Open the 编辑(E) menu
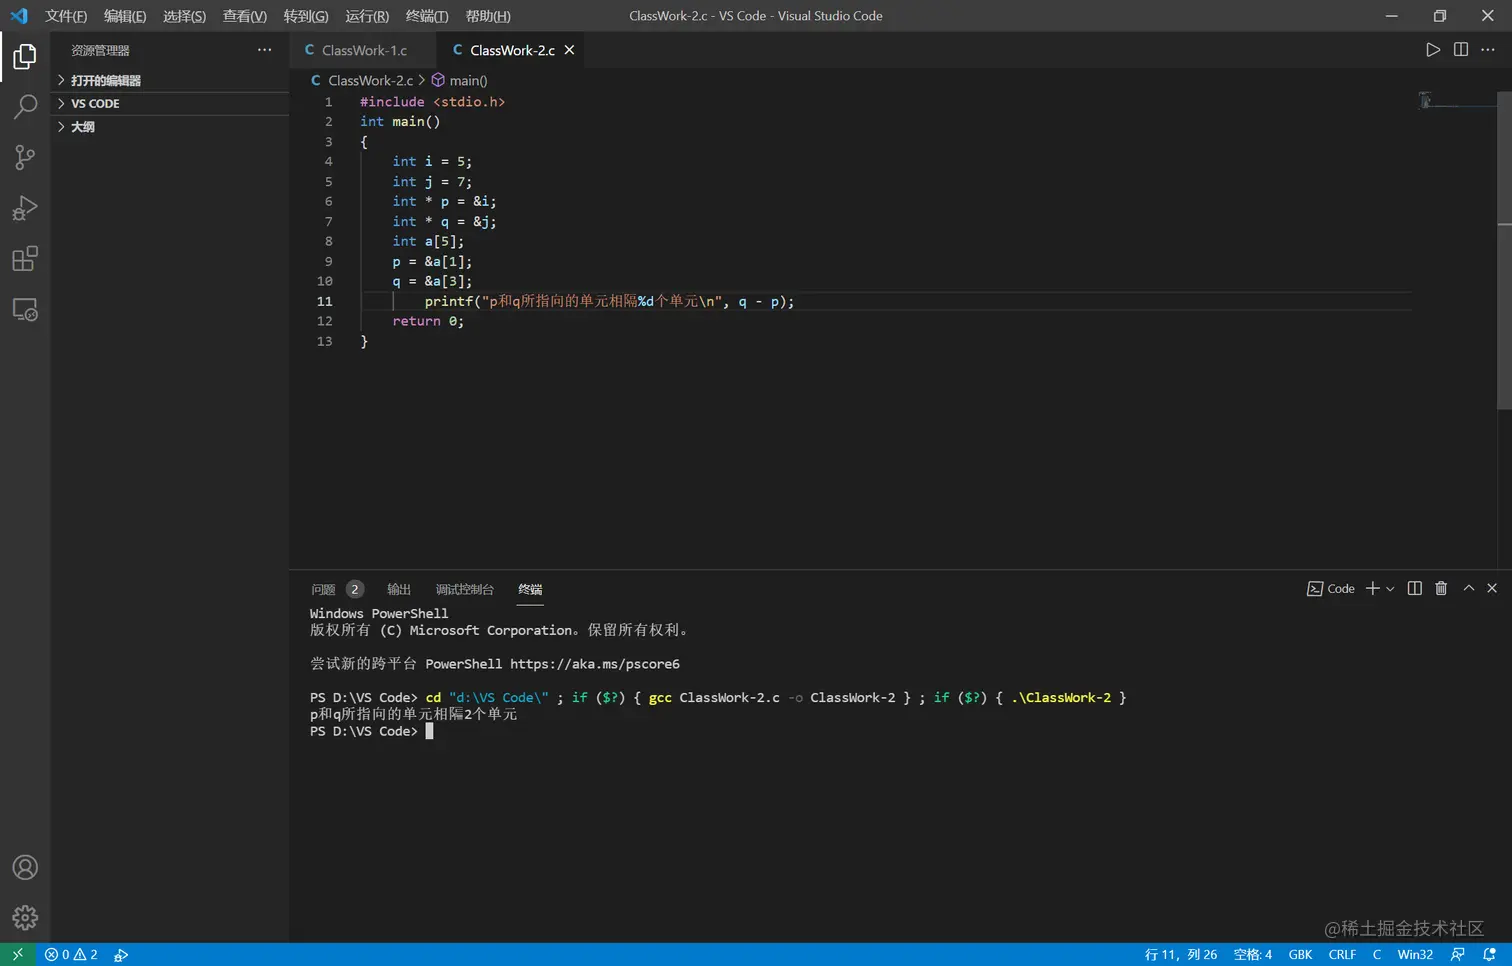 pyautogui.click(x=125, y=16)
